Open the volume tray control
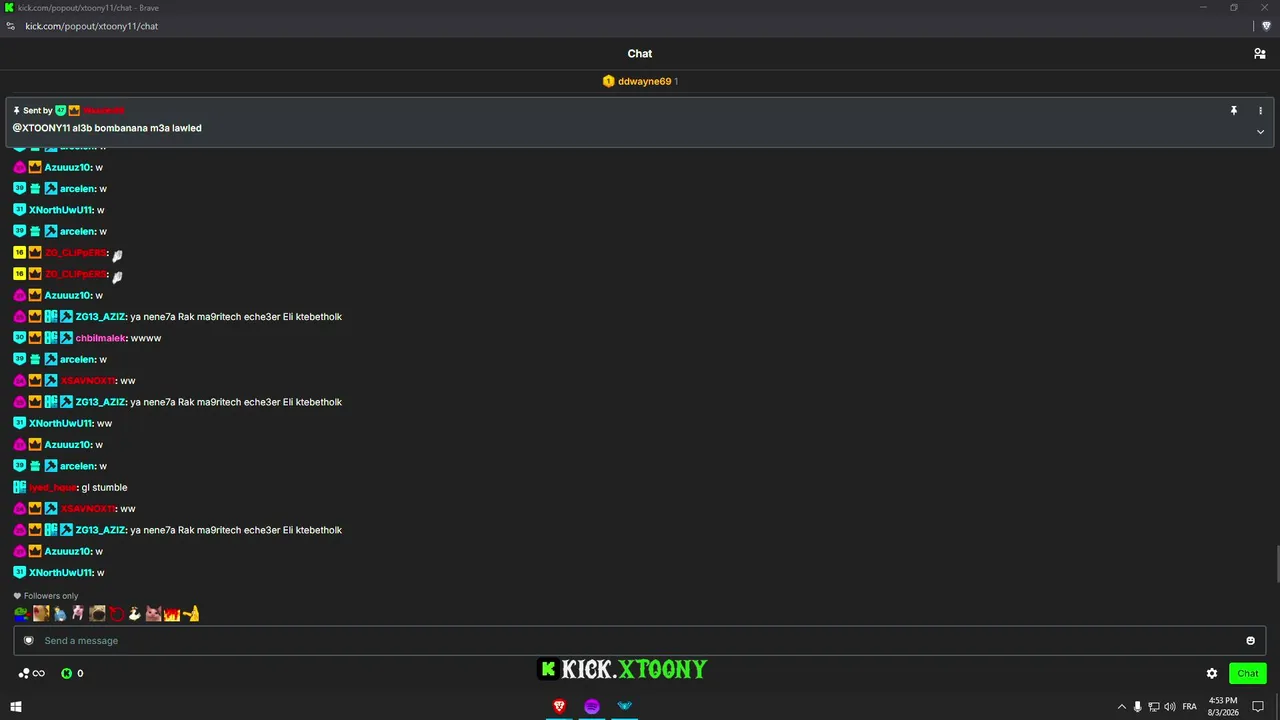Screen dimensions: 1280x720 [1169, 707]
